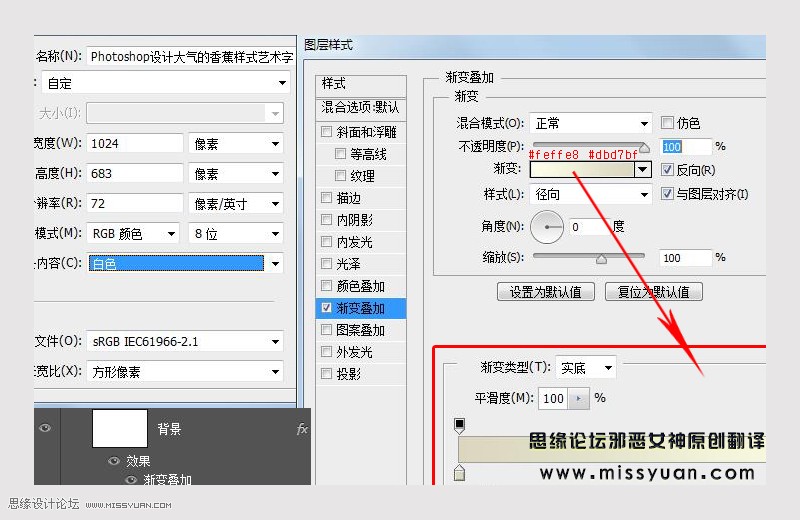Image resolution: width=800 pixels, height=520 pixels.
Task: Open the height unit 像素 dropdown
Action: click(x=236, y=174)
